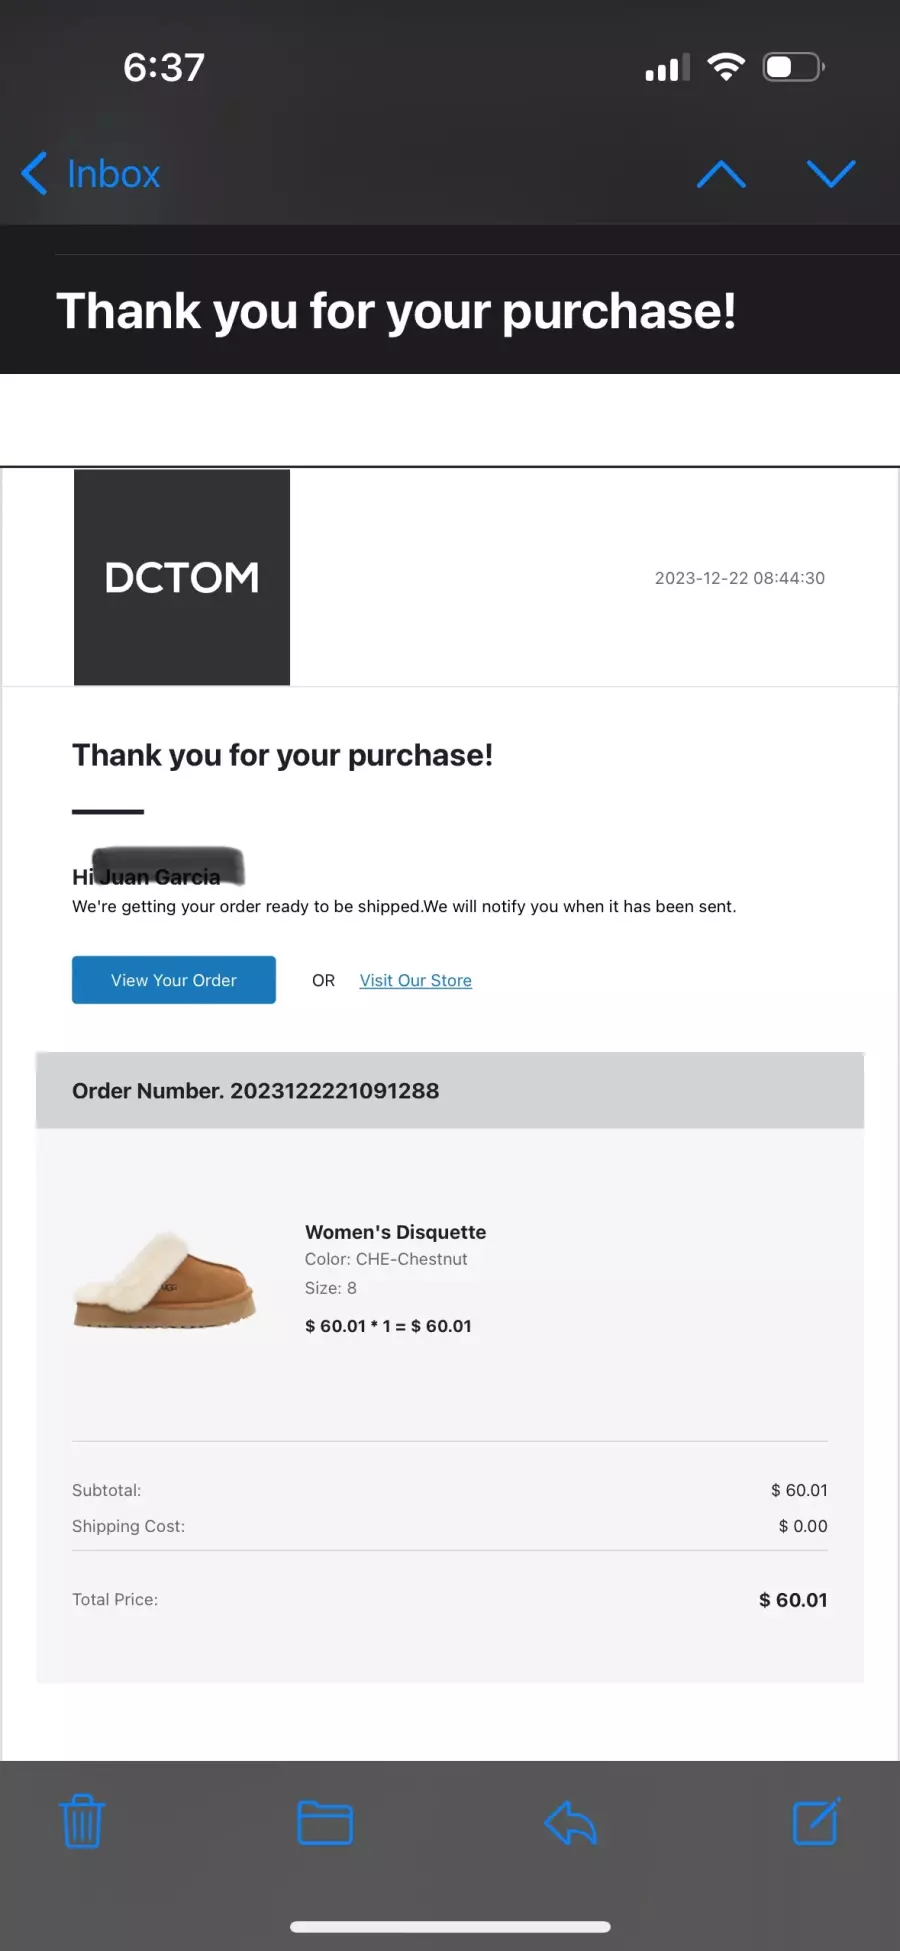Viewport: 900px width, 1951px height.
Task: Tap the DCTOM logo image
Action: coord(182,577)
